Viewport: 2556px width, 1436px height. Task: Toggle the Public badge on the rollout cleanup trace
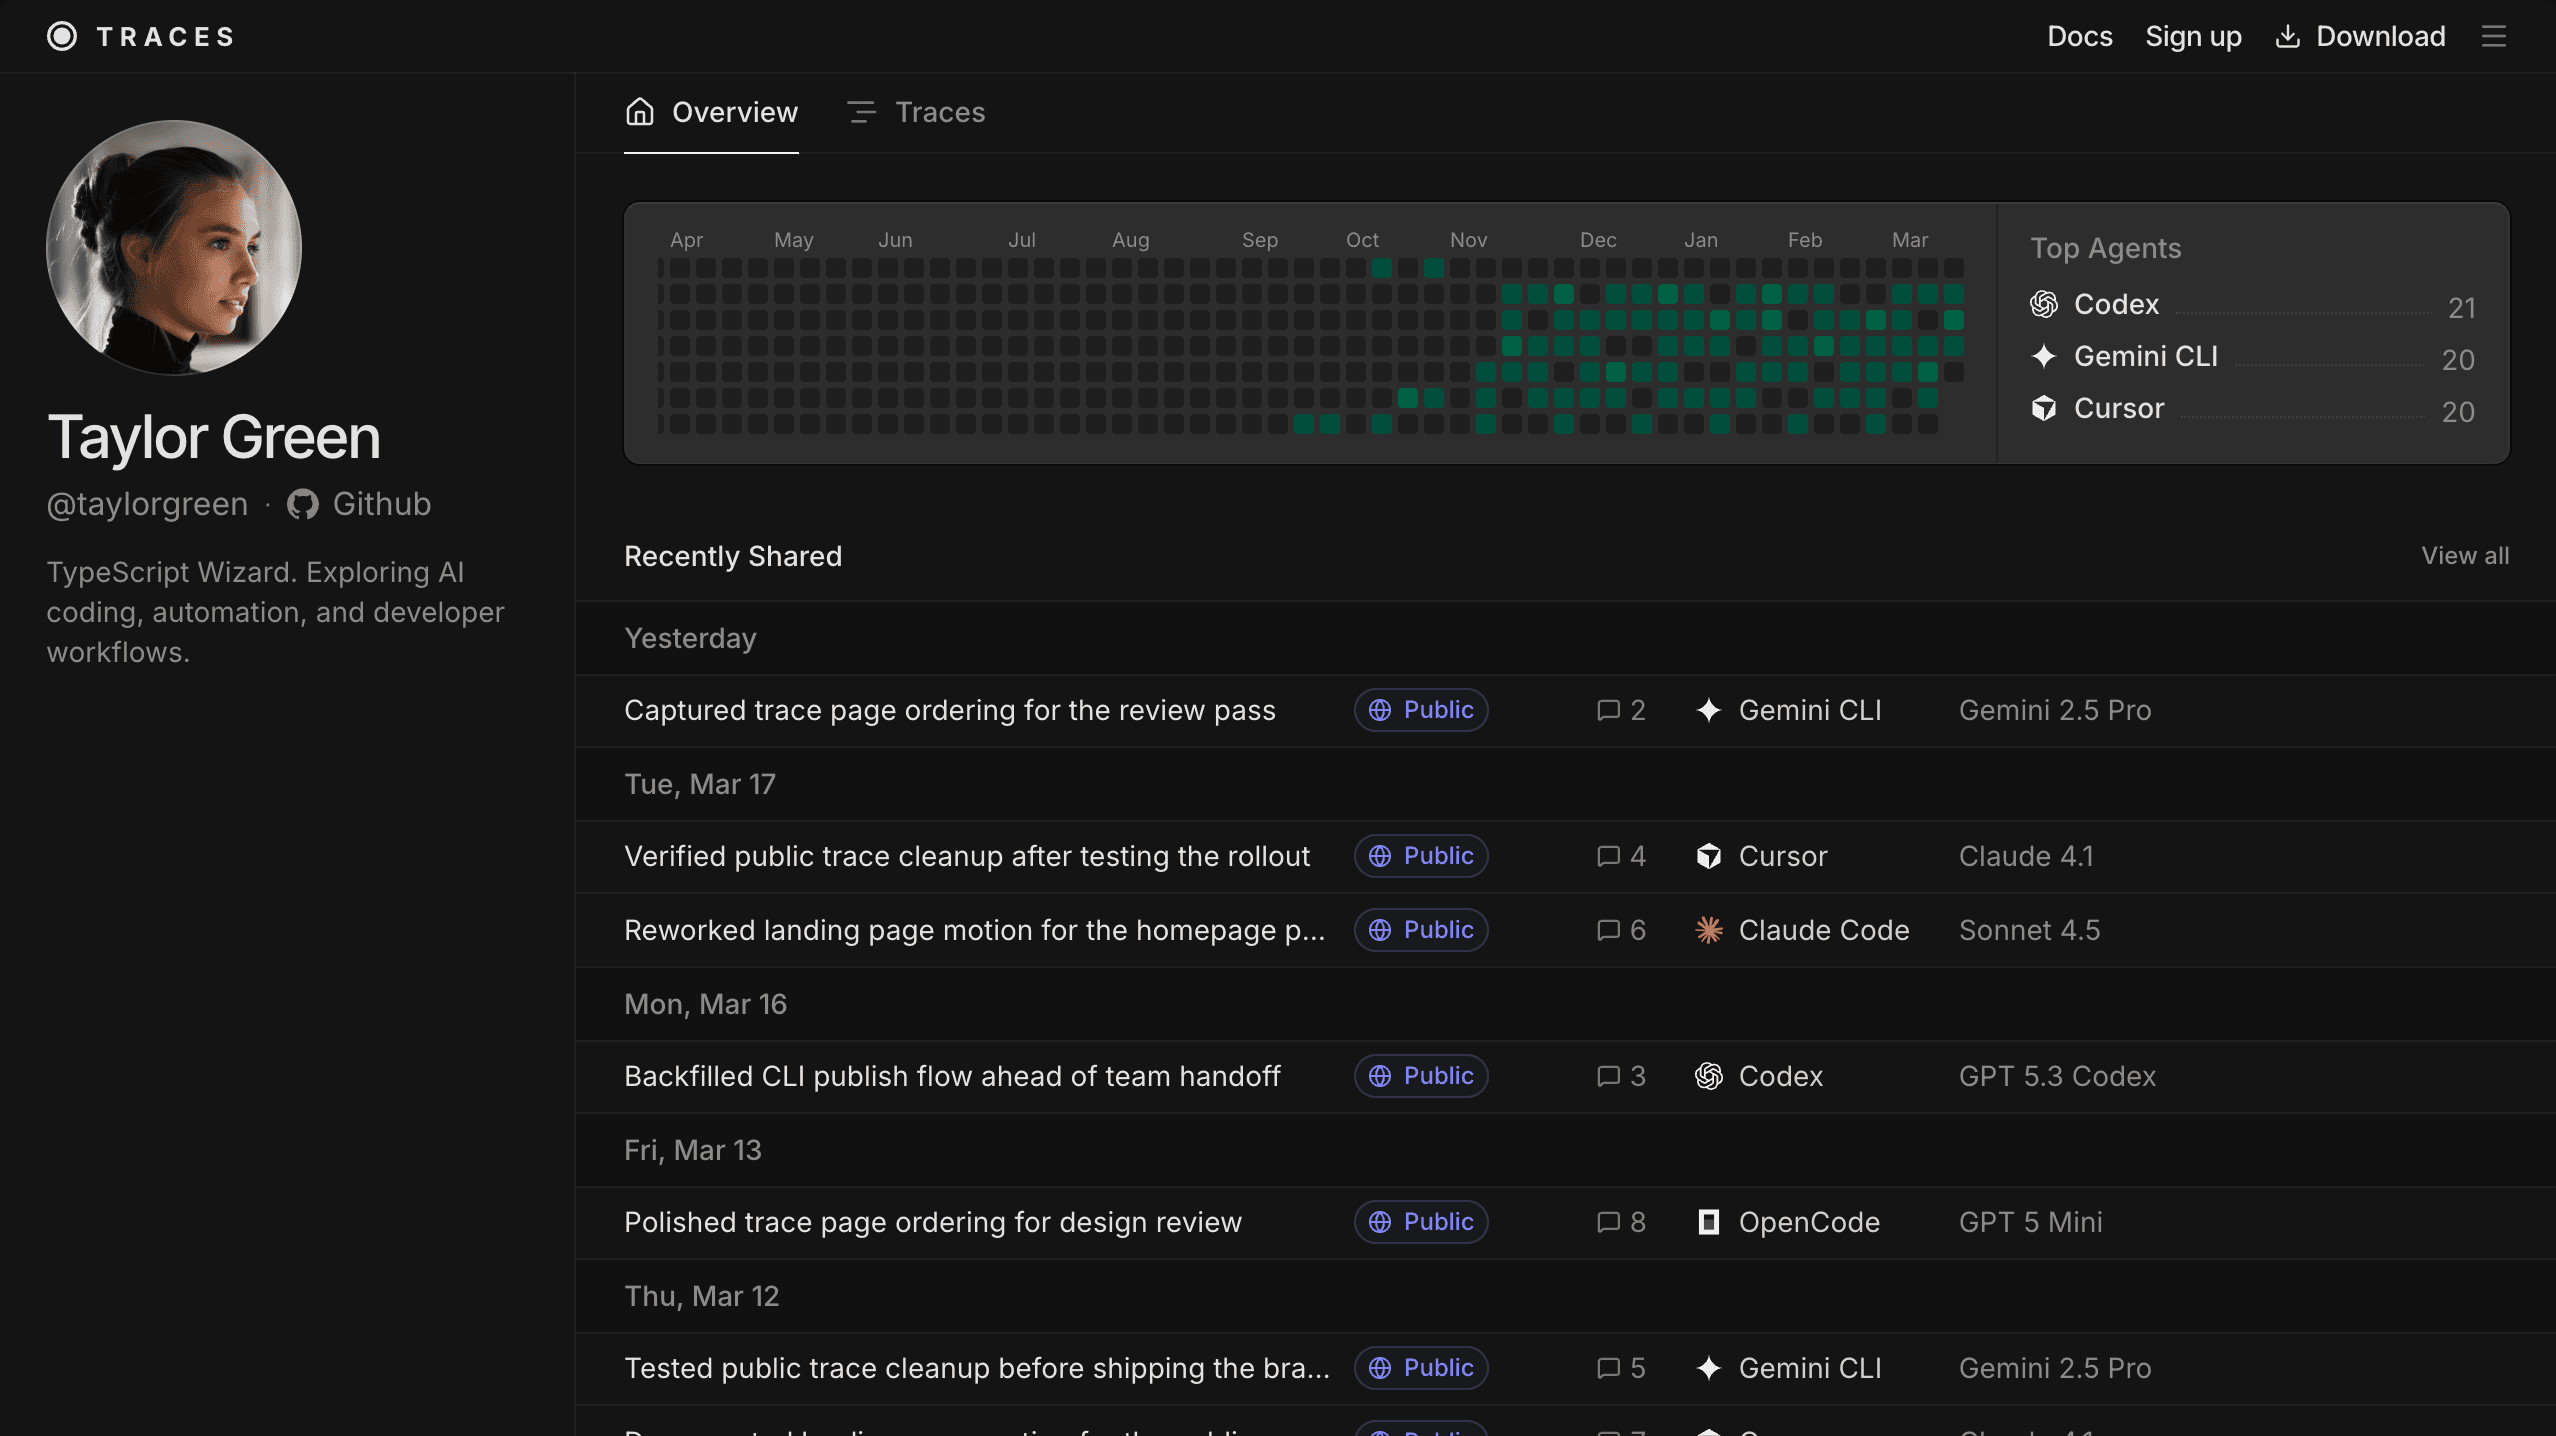(1420, 856)
